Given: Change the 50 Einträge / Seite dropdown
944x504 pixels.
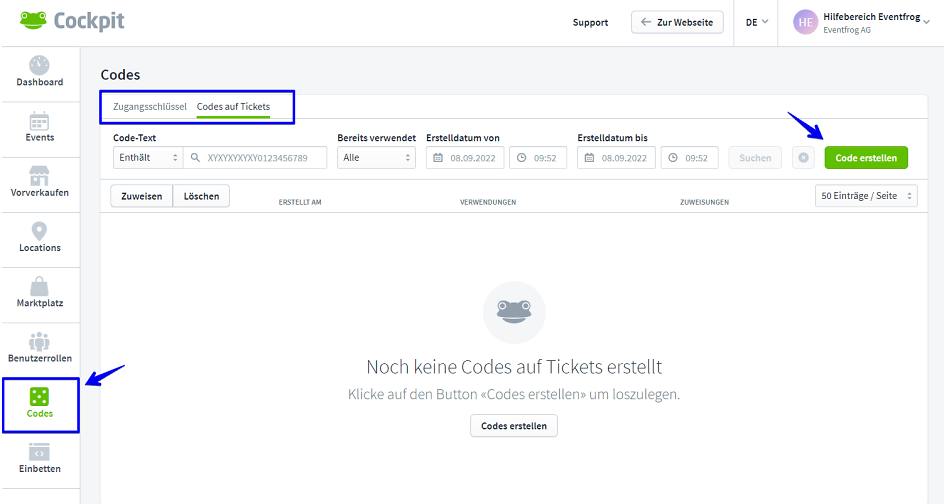Looking at the screenshot, I should [x=866, y=196].
